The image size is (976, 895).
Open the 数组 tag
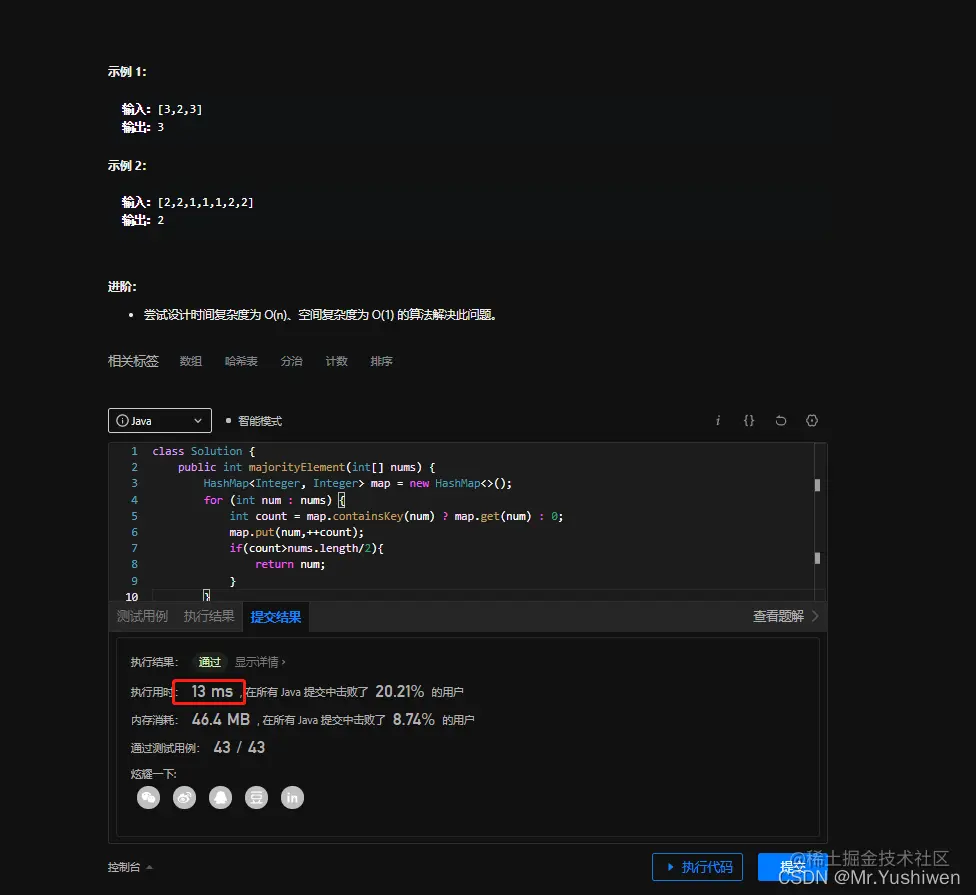tap(190, 361)
